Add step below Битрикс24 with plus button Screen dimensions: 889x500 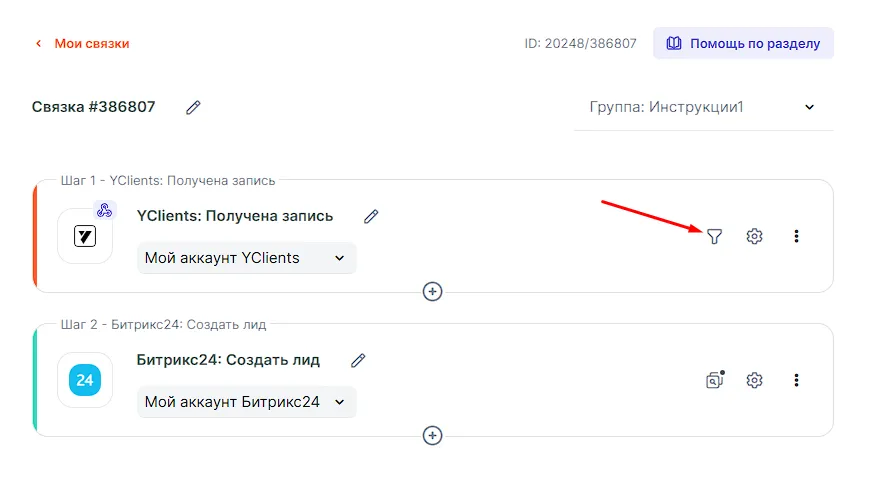pyautogui.click(x=432, y=435)
